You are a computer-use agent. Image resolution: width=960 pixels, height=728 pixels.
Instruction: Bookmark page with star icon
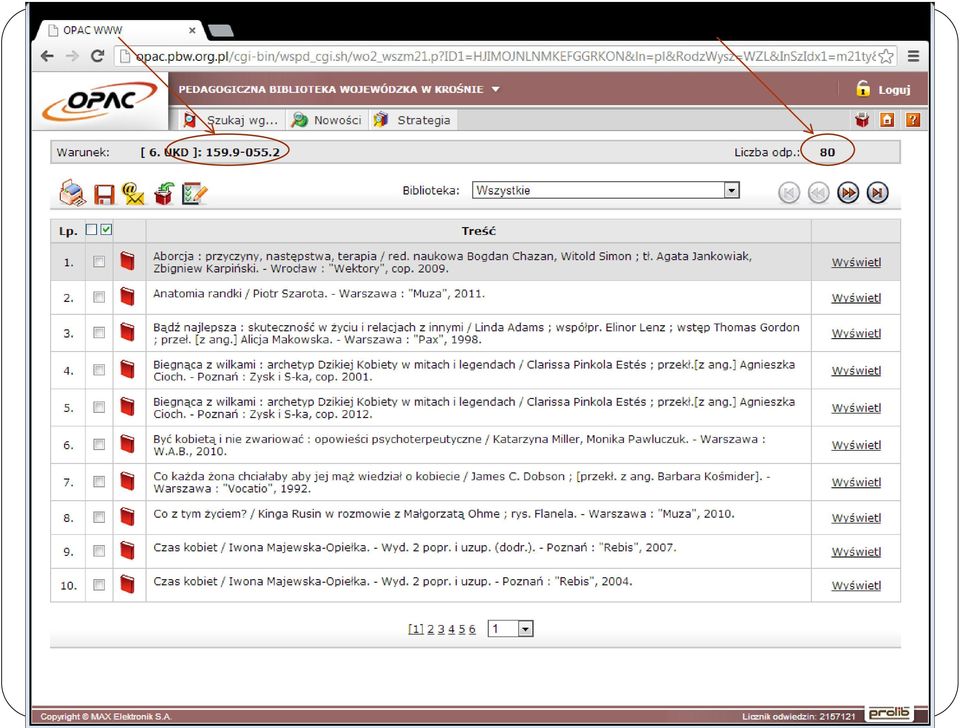[885, 56]
